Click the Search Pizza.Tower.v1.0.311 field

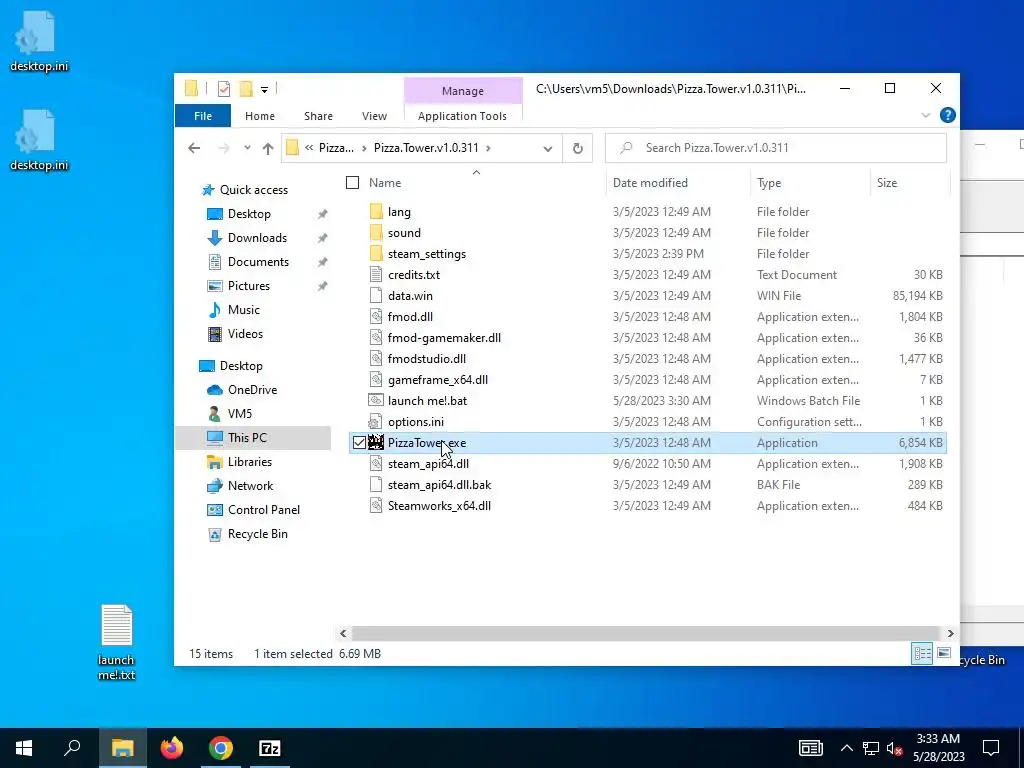[776, 148]
